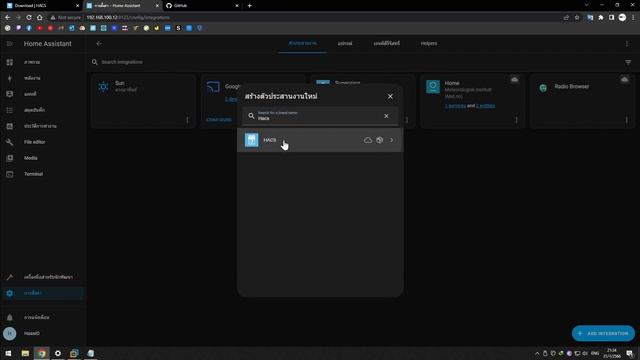Click the CONFIGURE button on Google card
This screenshot has width=640, height=360.
(219, 120)
